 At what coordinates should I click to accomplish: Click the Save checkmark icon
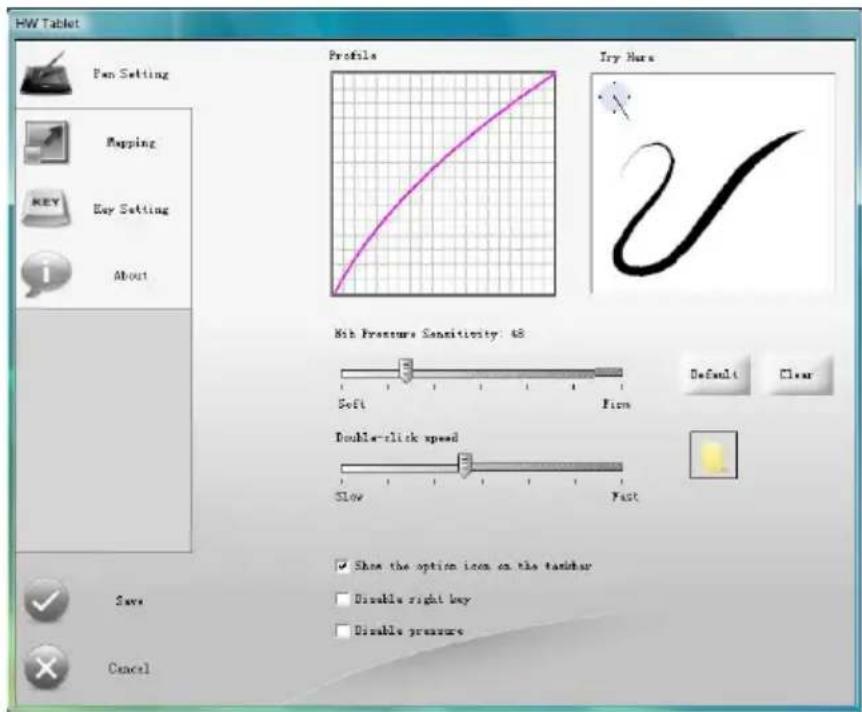(47, 601)
